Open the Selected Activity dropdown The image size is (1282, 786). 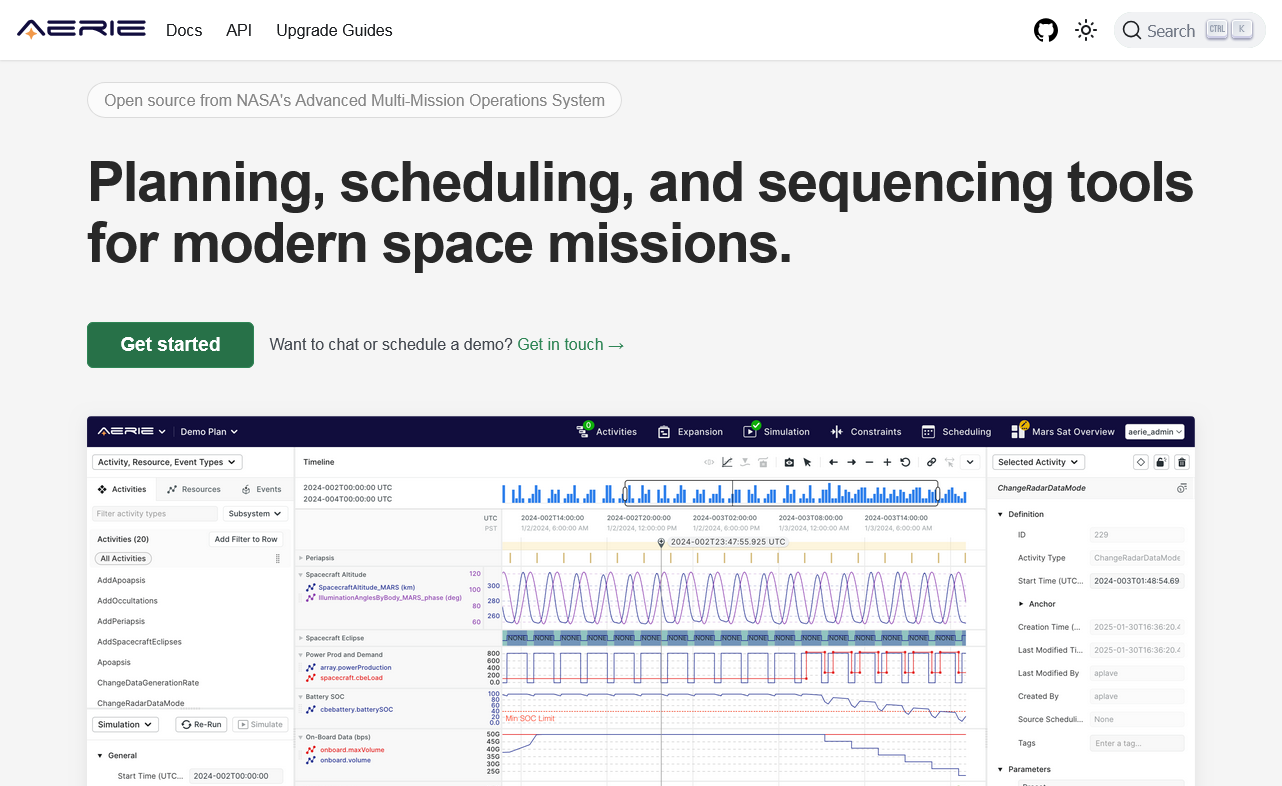(1039, 462)
